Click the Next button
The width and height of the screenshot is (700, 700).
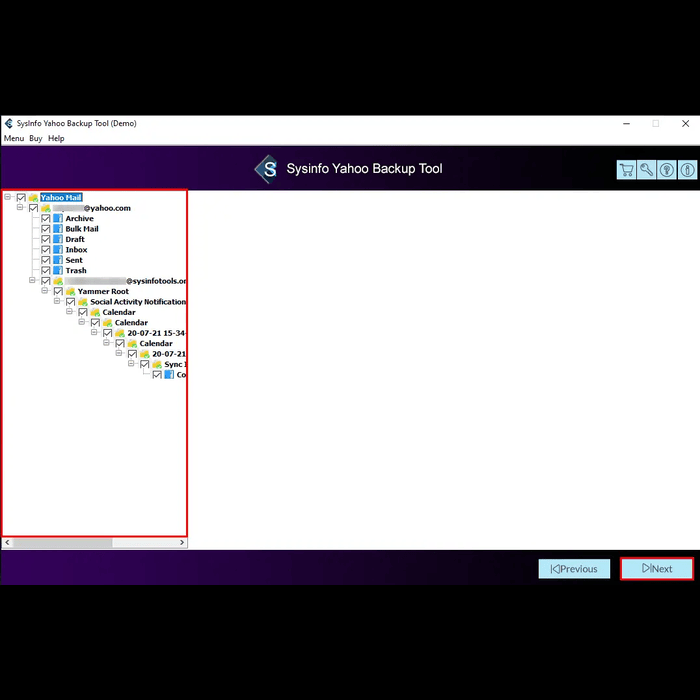(657, 569)
